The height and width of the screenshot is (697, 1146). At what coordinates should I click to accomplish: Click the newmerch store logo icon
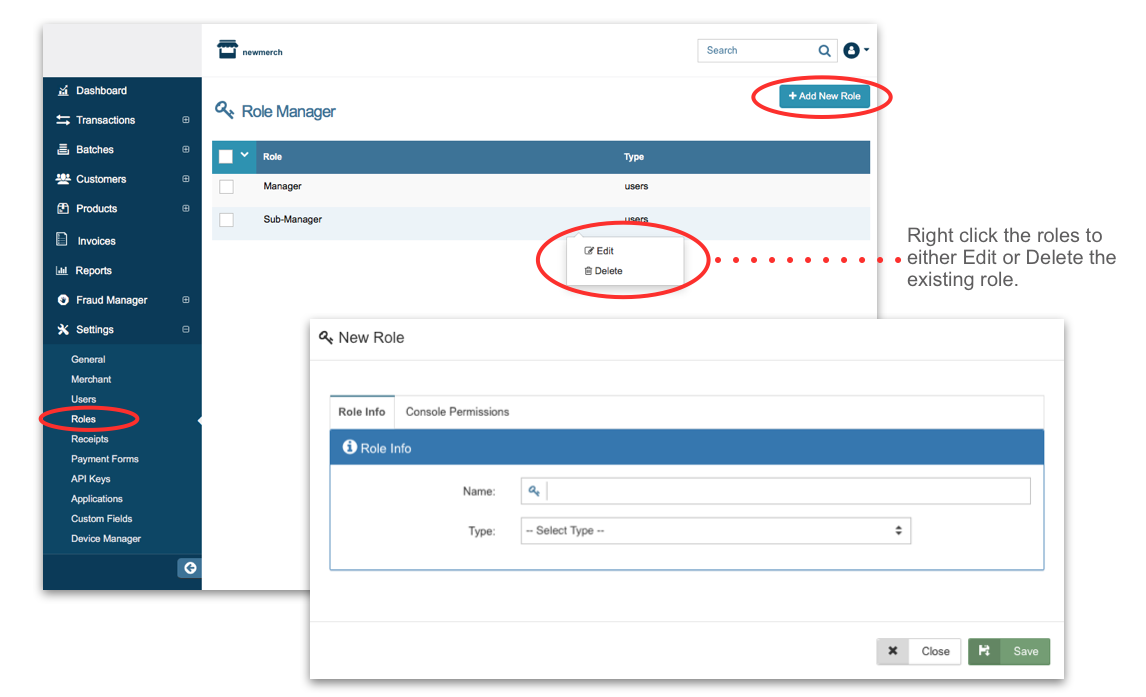tap(228, 50)
